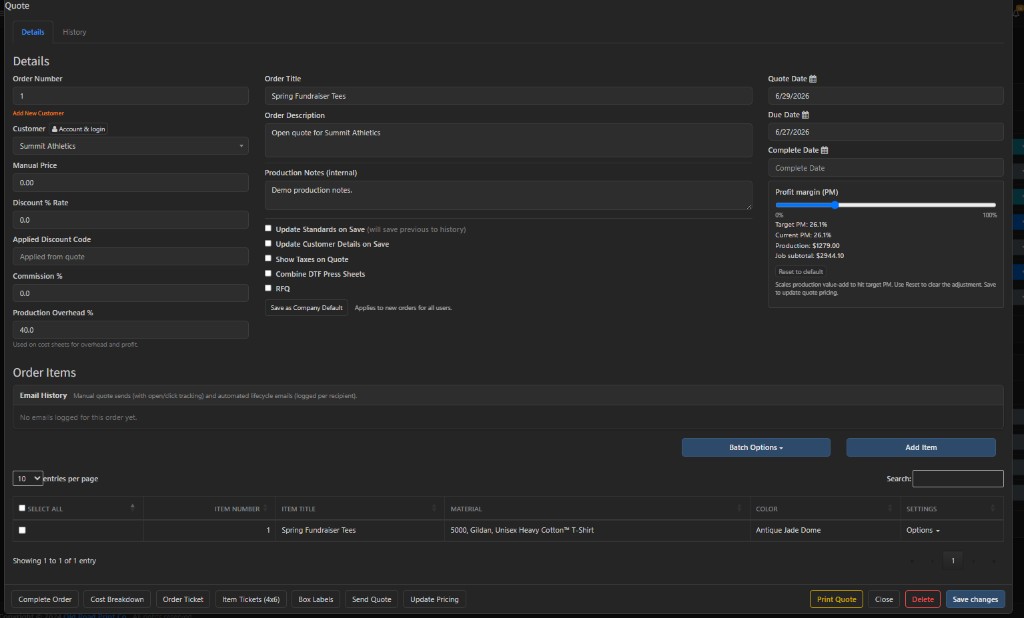This screenshot has width=1024, height=618.
Task: Click the Applied Discount Code field
Action: pyautogui.click(x=131, y=257)
